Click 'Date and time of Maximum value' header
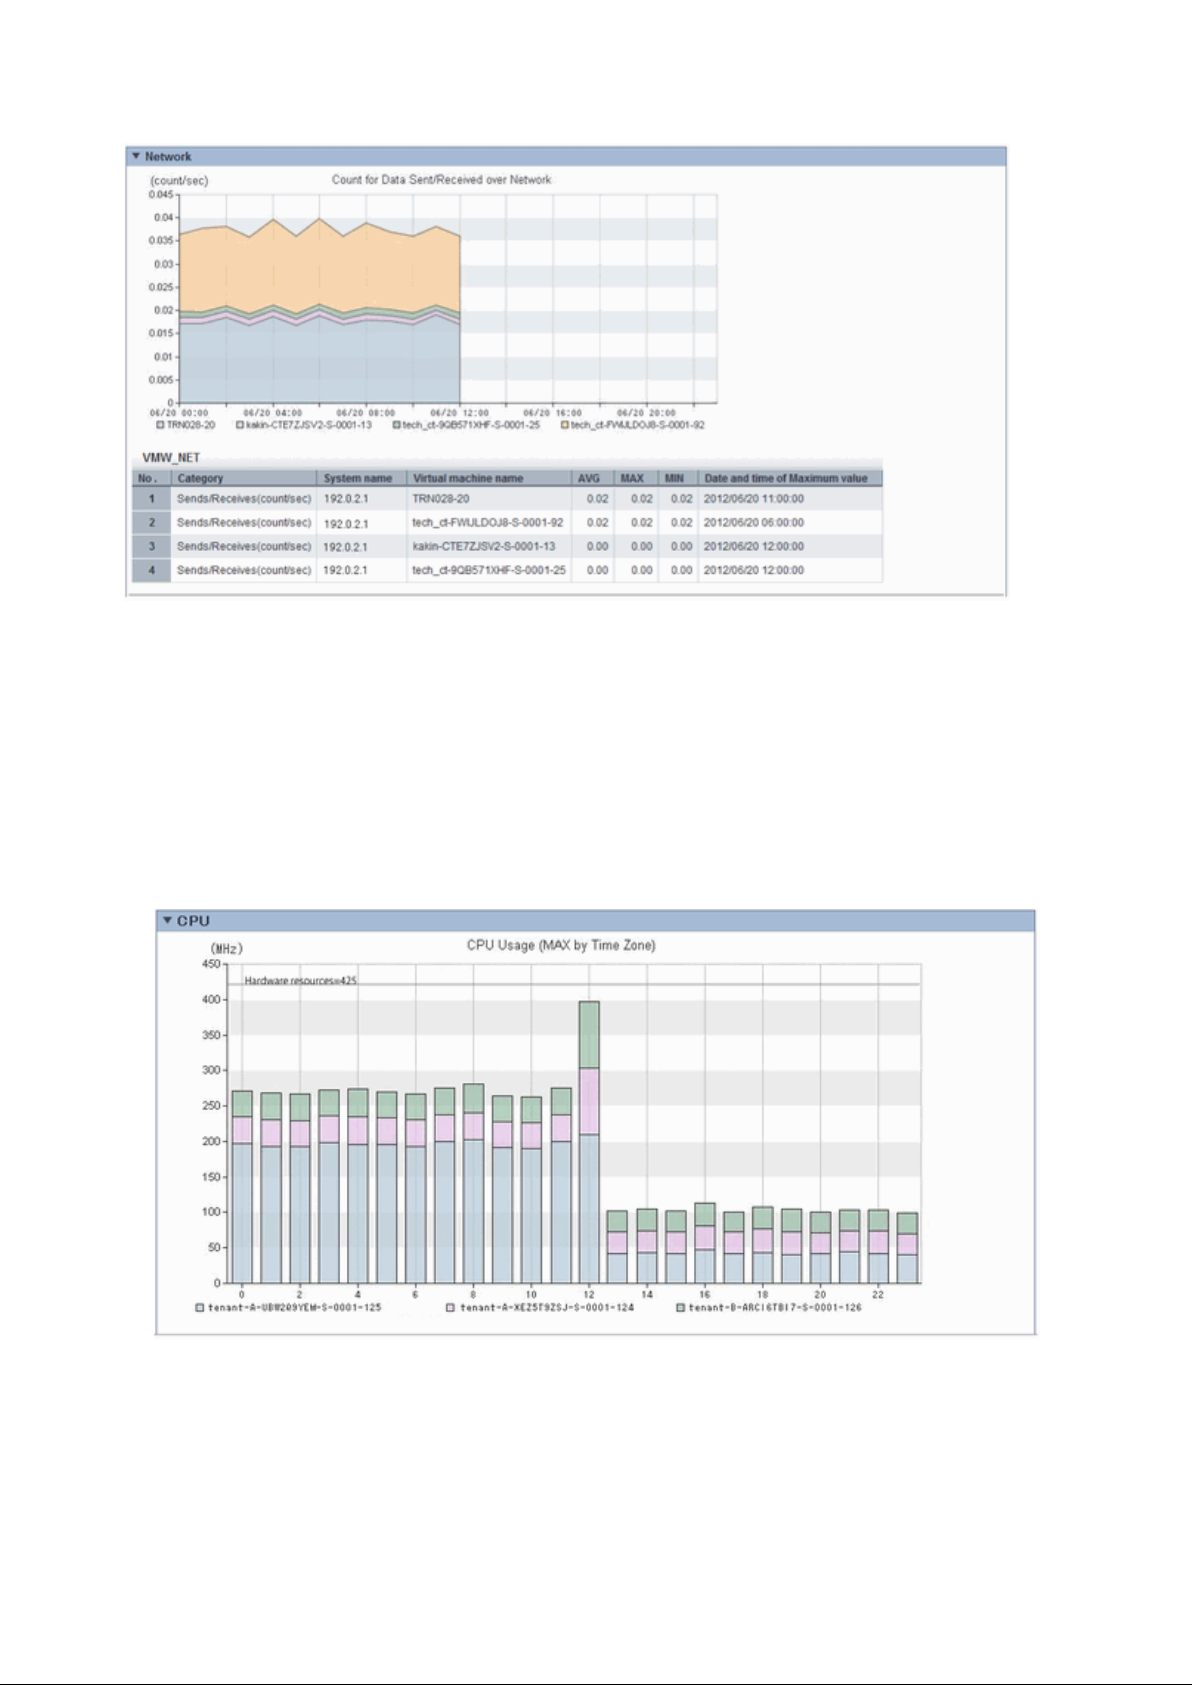This screenshot has width=1192, height=1685. pyautogui.click(x=790, y=478)
